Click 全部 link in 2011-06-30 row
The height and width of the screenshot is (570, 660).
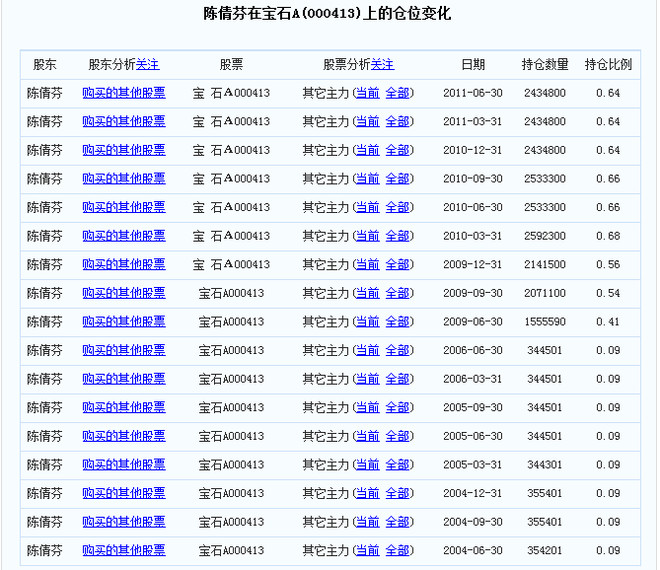tap(397, 93)
